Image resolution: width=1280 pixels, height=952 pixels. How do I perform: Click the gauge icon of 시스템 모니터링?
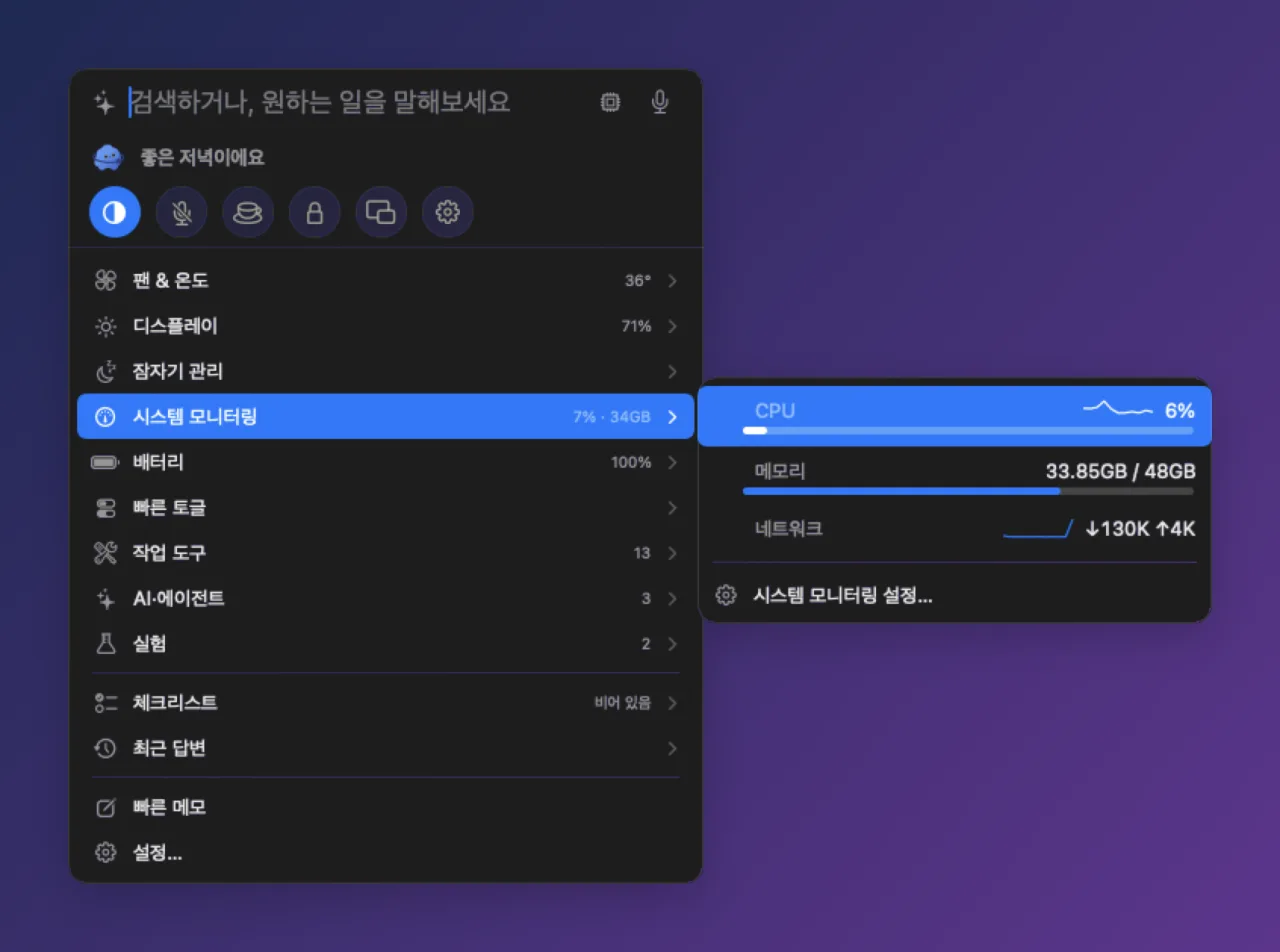click(106, 417)
